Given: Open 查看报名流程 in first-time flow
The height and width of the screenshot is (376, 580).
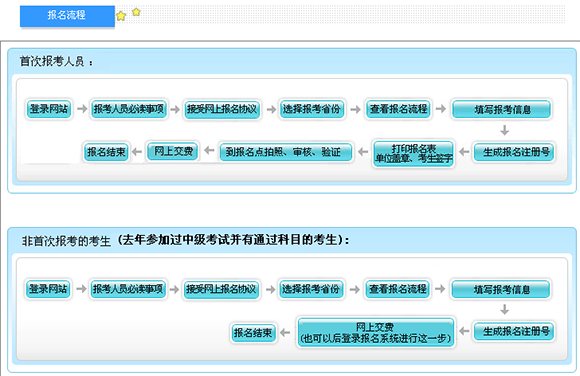Looking at the screenshot, I should coord(399,109).
